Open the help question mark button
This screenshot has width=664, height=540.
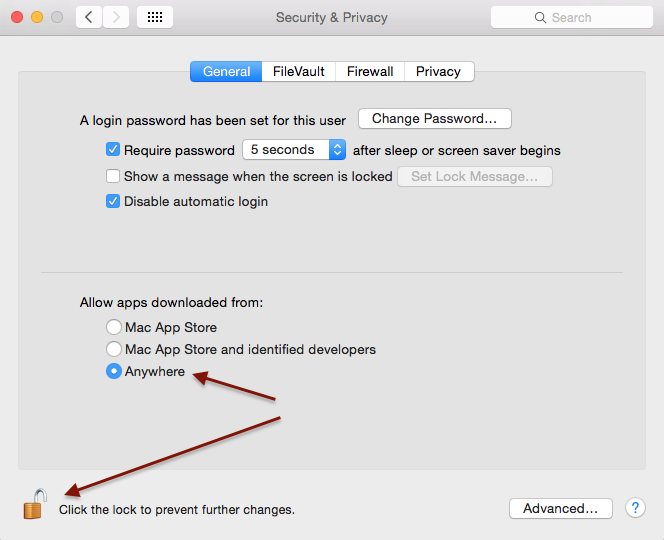pyautogui.click(x=635, y=507)
